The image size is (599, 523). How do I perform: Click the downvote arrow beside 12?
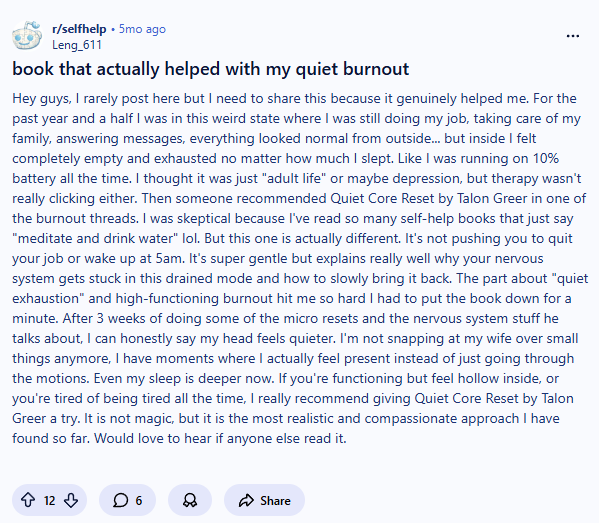pyautogui.click(x=71, y=500)
